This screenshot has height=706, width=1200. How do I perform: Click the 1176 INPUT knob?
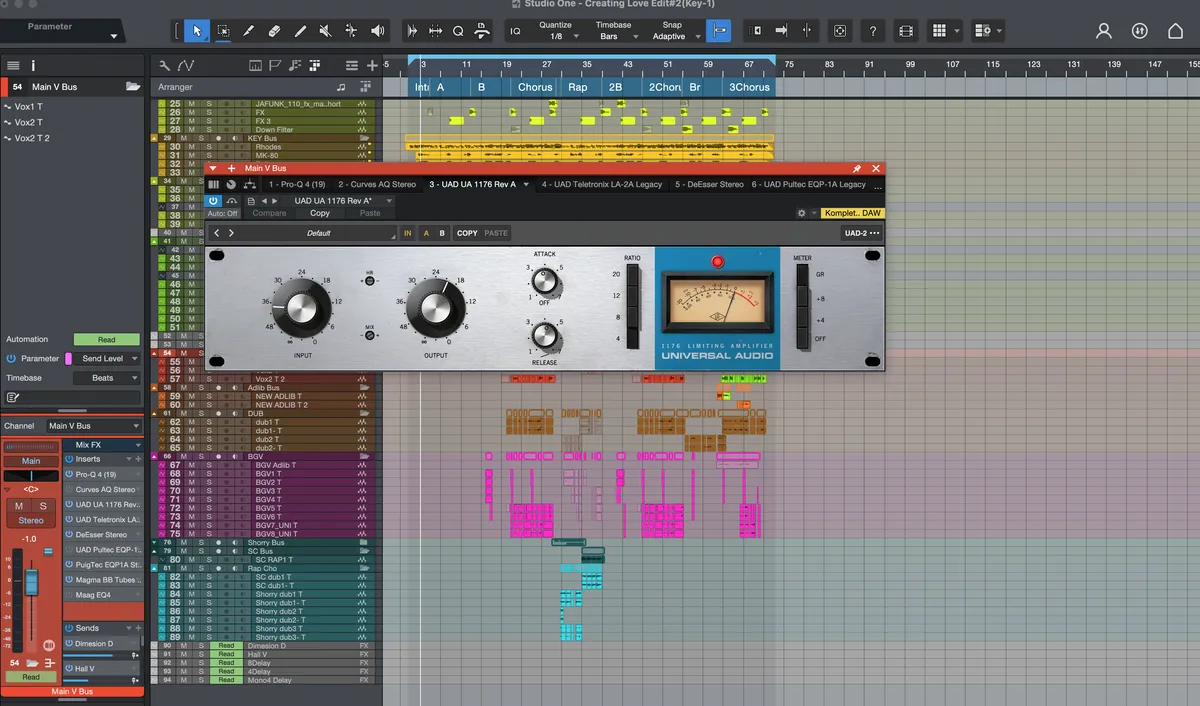click(302, 308)
